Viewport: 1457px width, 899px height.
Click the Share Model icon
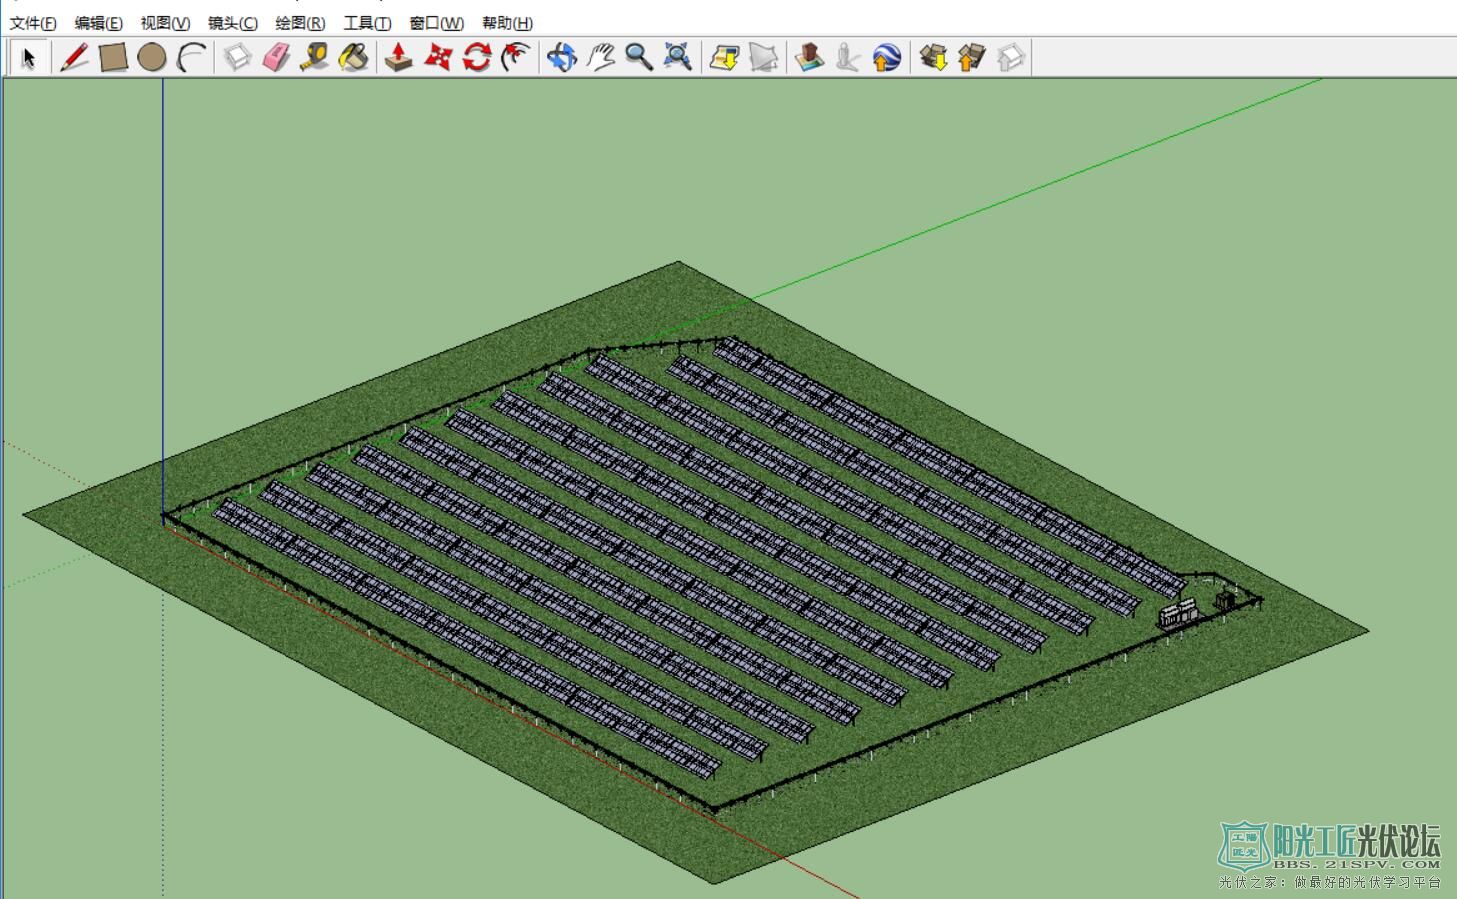972,58
